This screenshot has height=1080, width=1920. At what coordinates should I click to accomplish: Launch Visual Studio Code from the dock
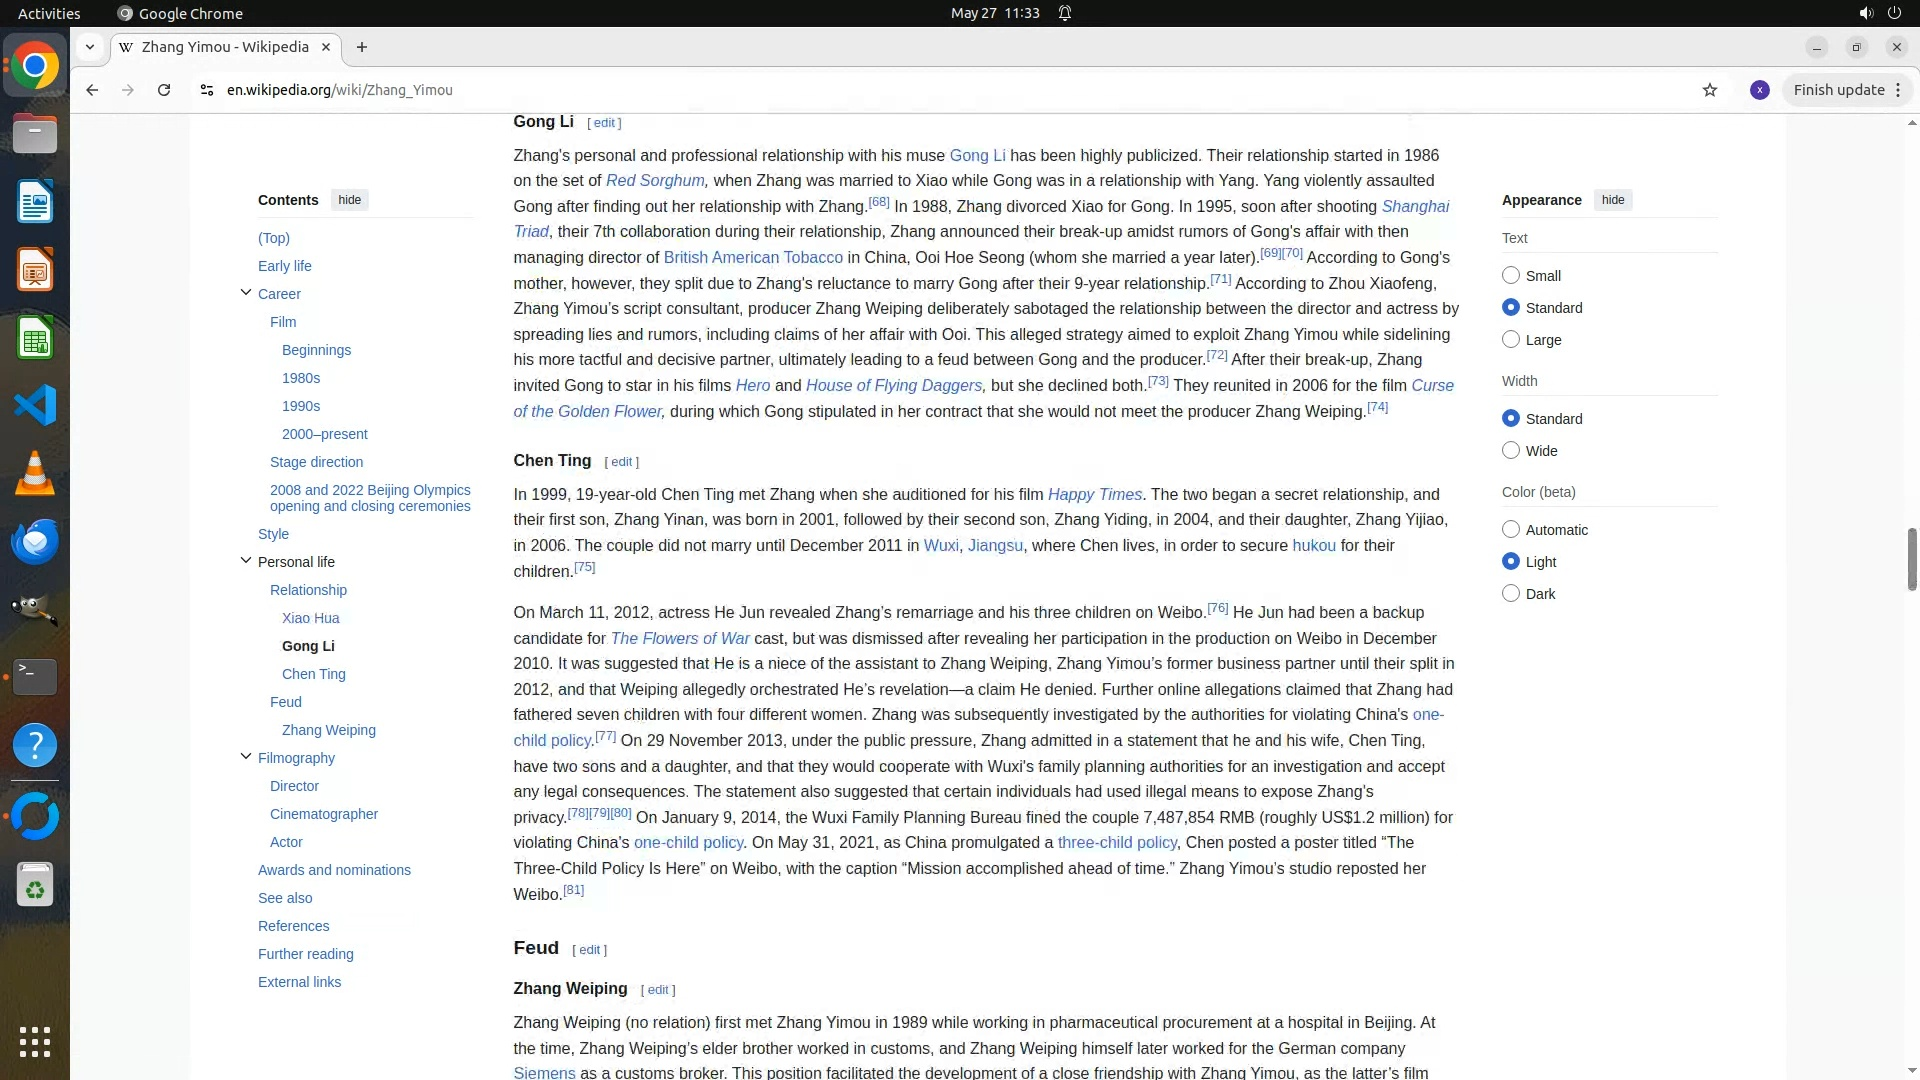35,406
